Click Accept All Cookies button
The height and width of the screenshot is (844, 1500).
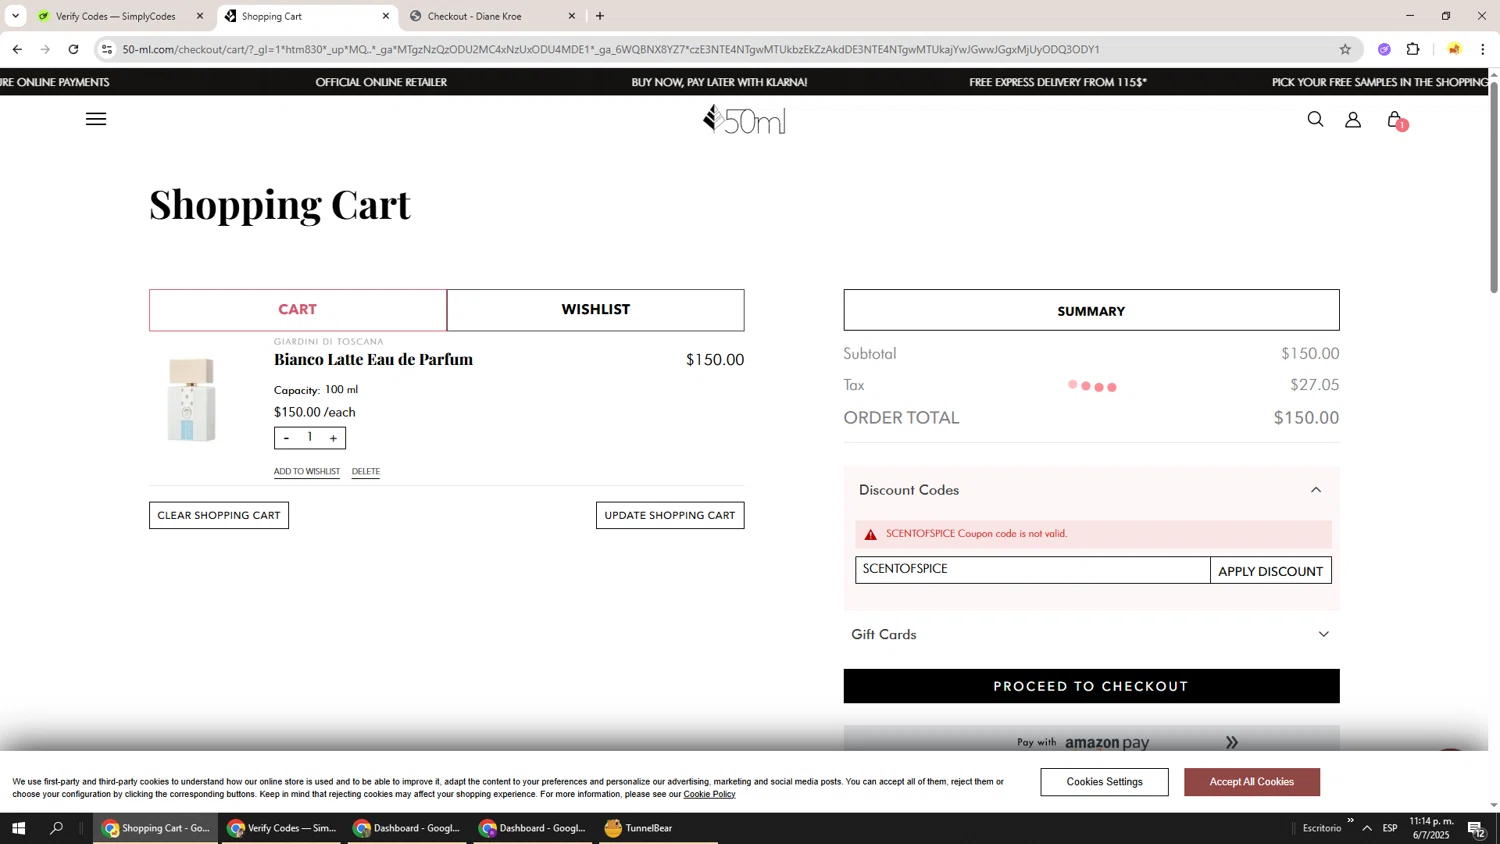(x=1252, y=782)
